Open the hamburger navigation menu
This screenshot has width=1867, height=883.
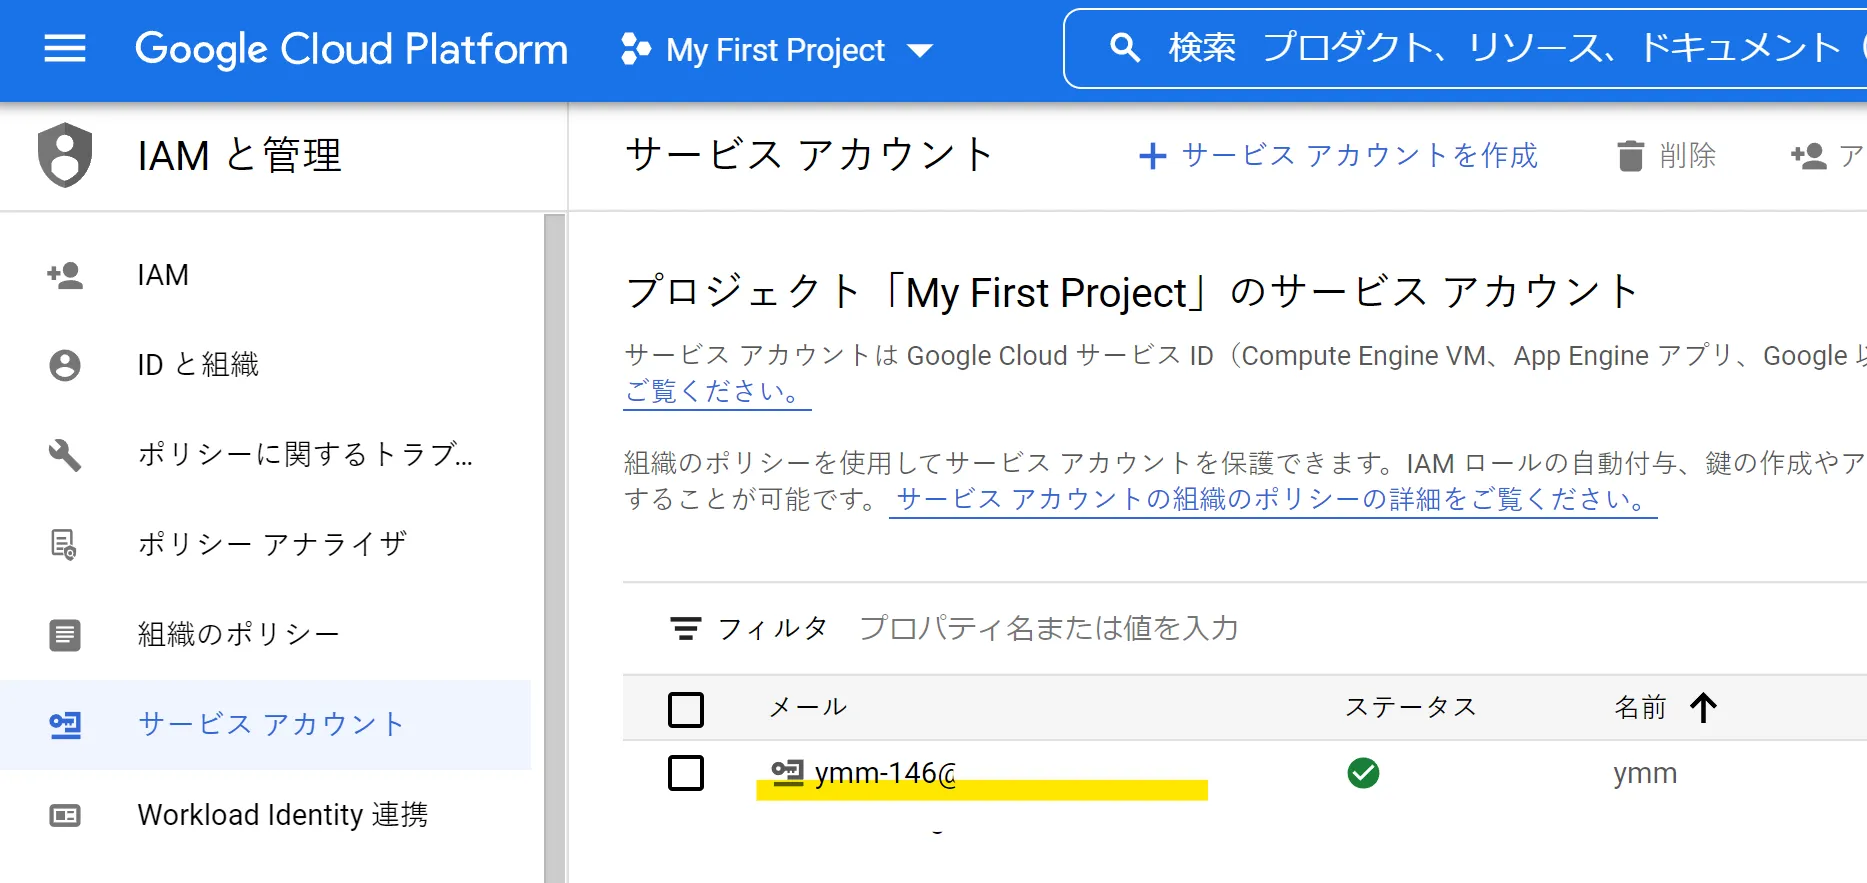(x=65, y=48)
